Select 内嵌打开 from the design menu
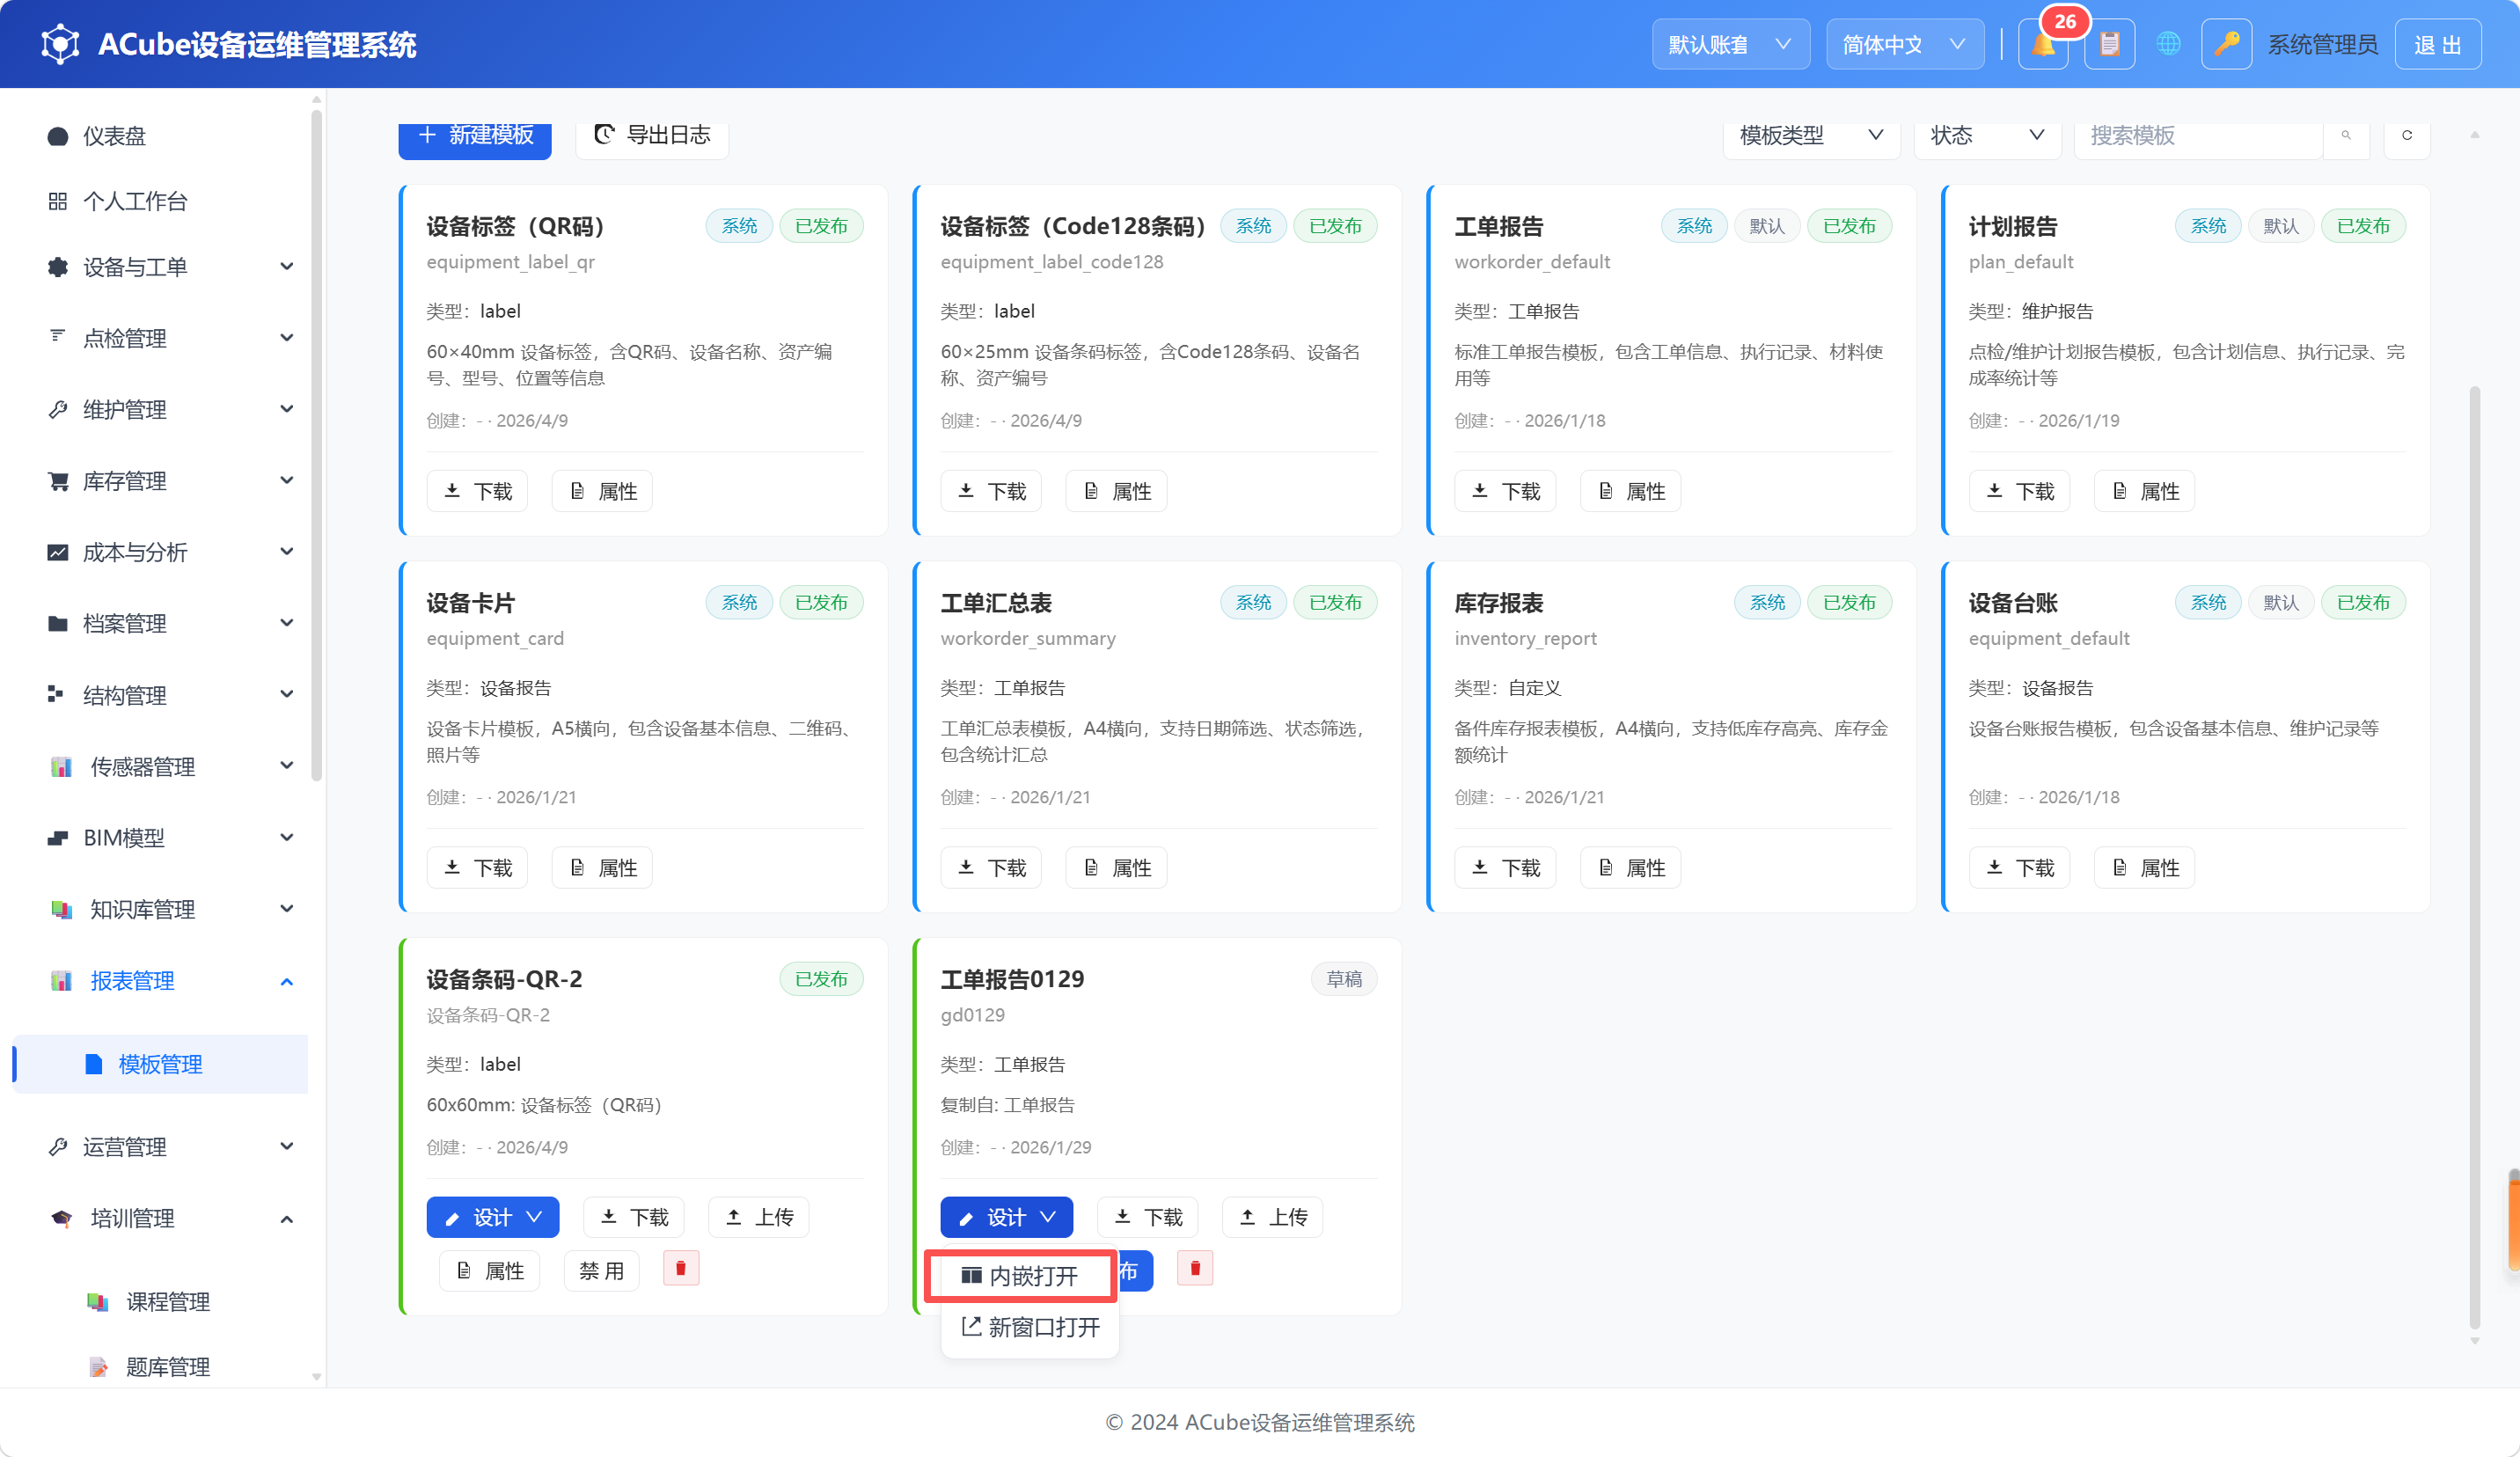The image size is (2520, 1457). coord(1021,1275)
